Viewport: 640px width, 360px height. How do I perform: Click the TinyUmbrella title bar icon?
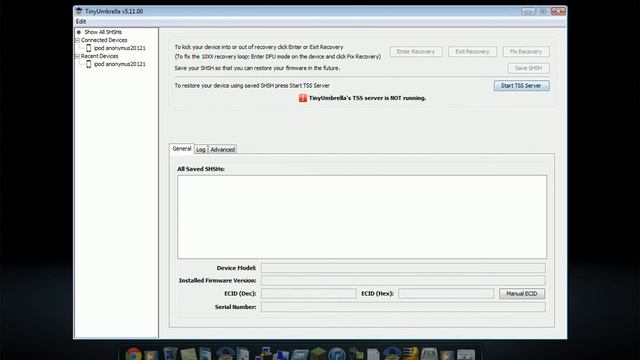[79, 11]
